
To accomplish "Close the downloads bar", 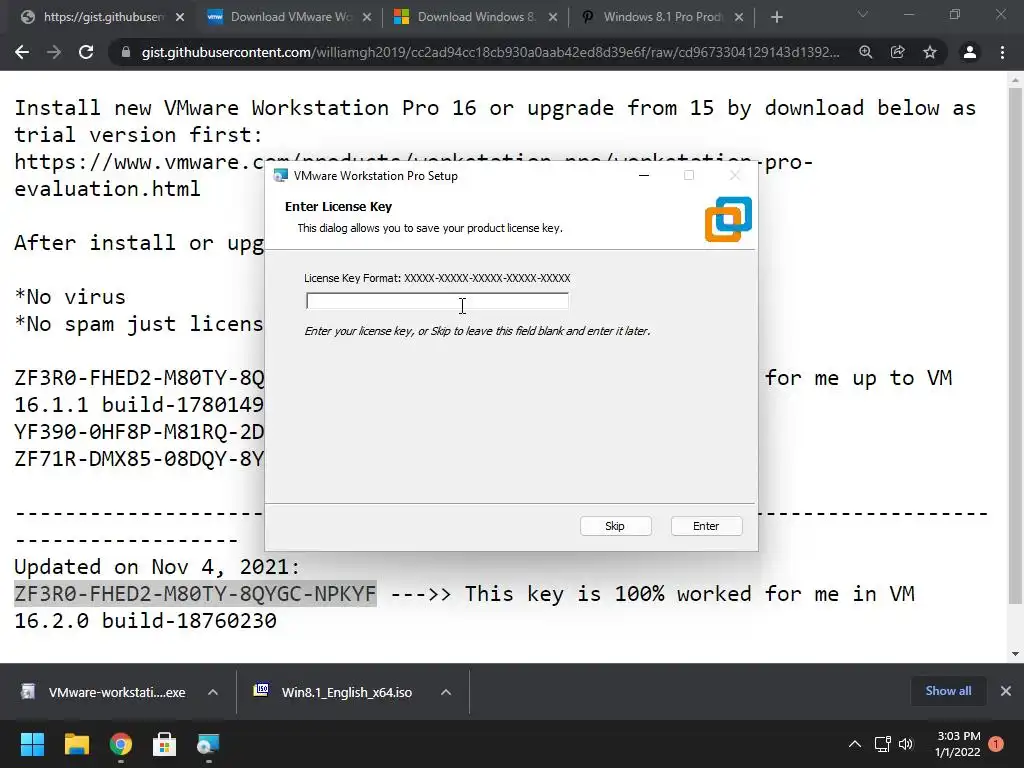I will click(x=1006, y=691).
